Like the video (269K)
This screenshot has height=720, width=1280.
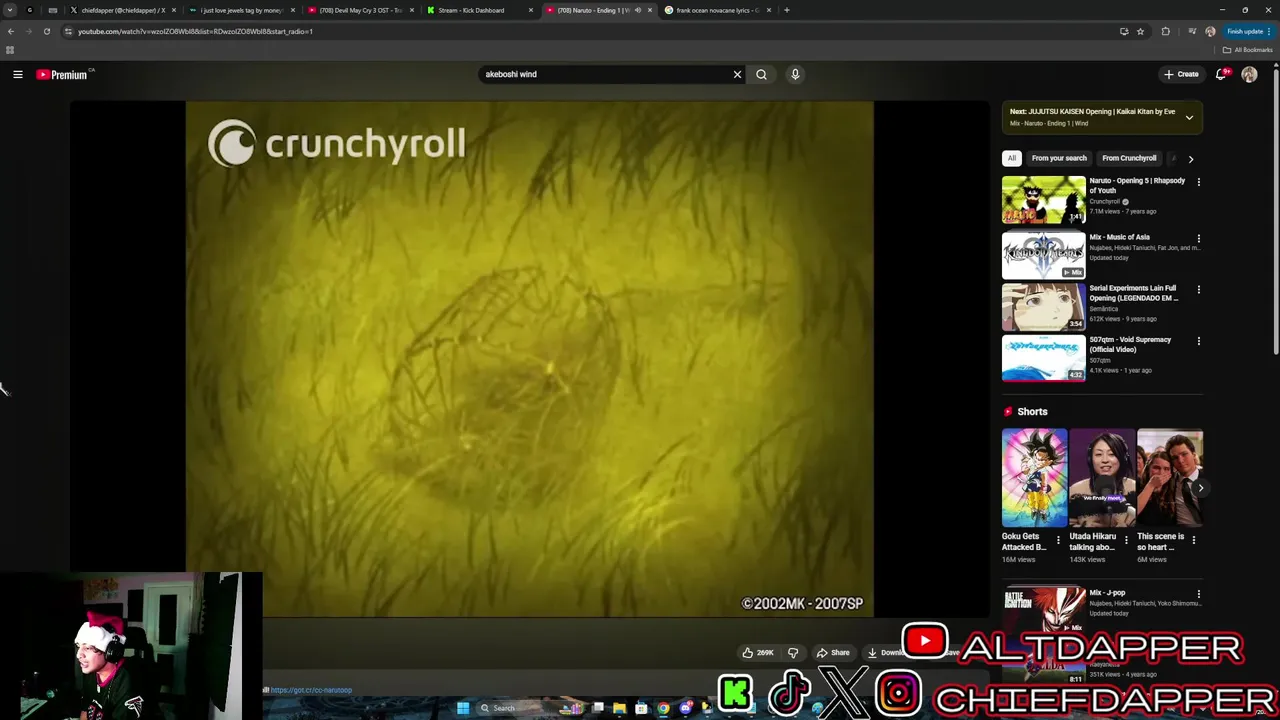[x=757, y=652]
